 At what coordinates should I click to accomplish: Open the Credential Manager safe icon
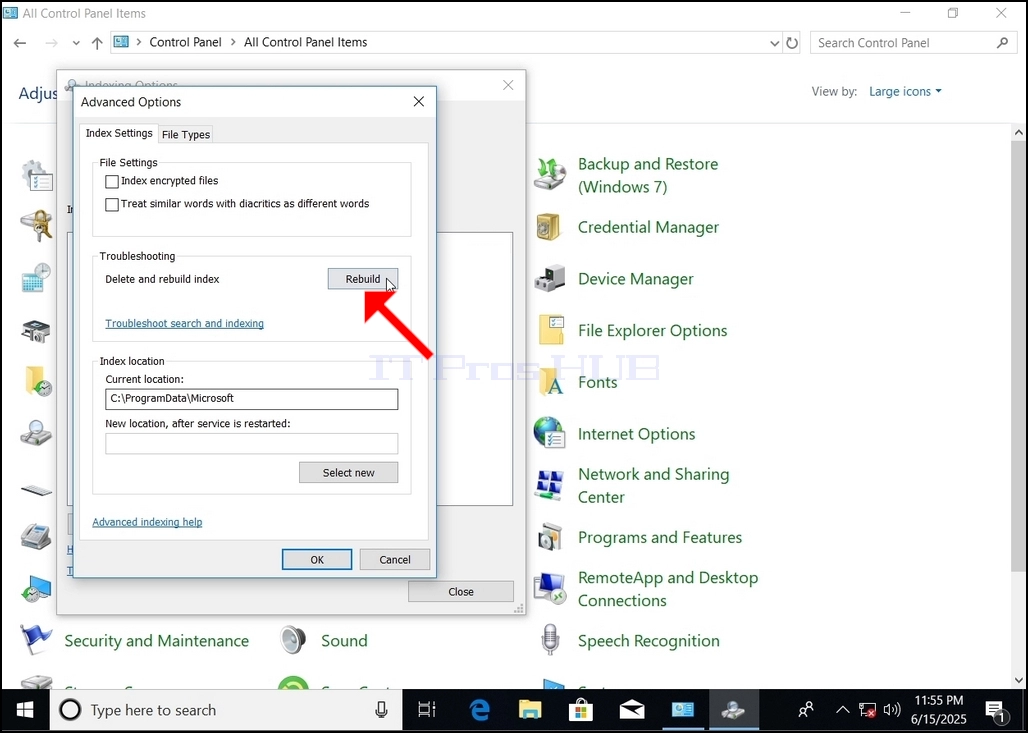(x=548, y=227)
